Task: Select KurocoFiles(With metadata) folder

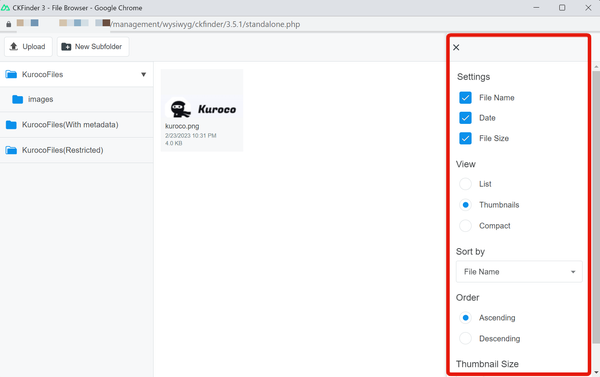Action: [x=77, y=125]
